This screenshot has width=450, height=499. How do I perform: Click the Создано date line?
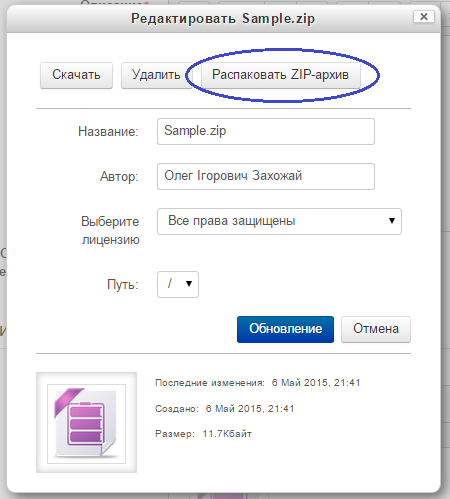[225, 409]
